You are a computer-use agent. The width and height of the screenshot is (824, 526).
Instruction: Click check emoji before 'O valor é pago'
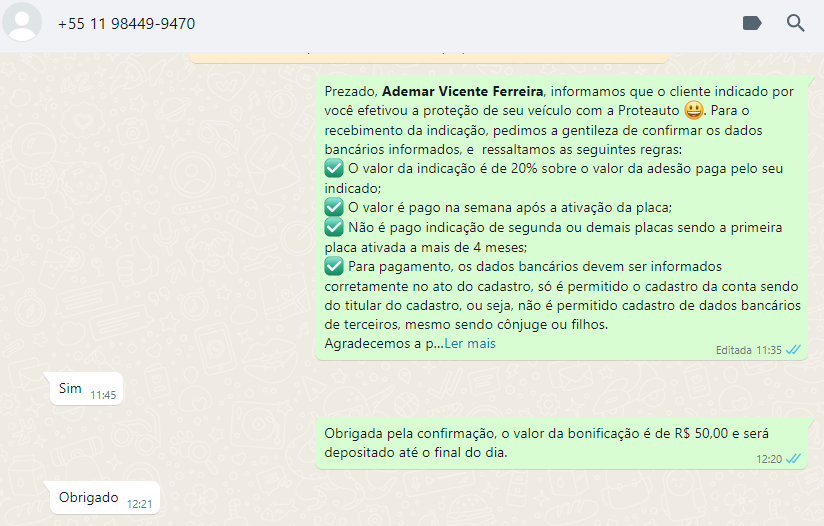pos(334,207)
